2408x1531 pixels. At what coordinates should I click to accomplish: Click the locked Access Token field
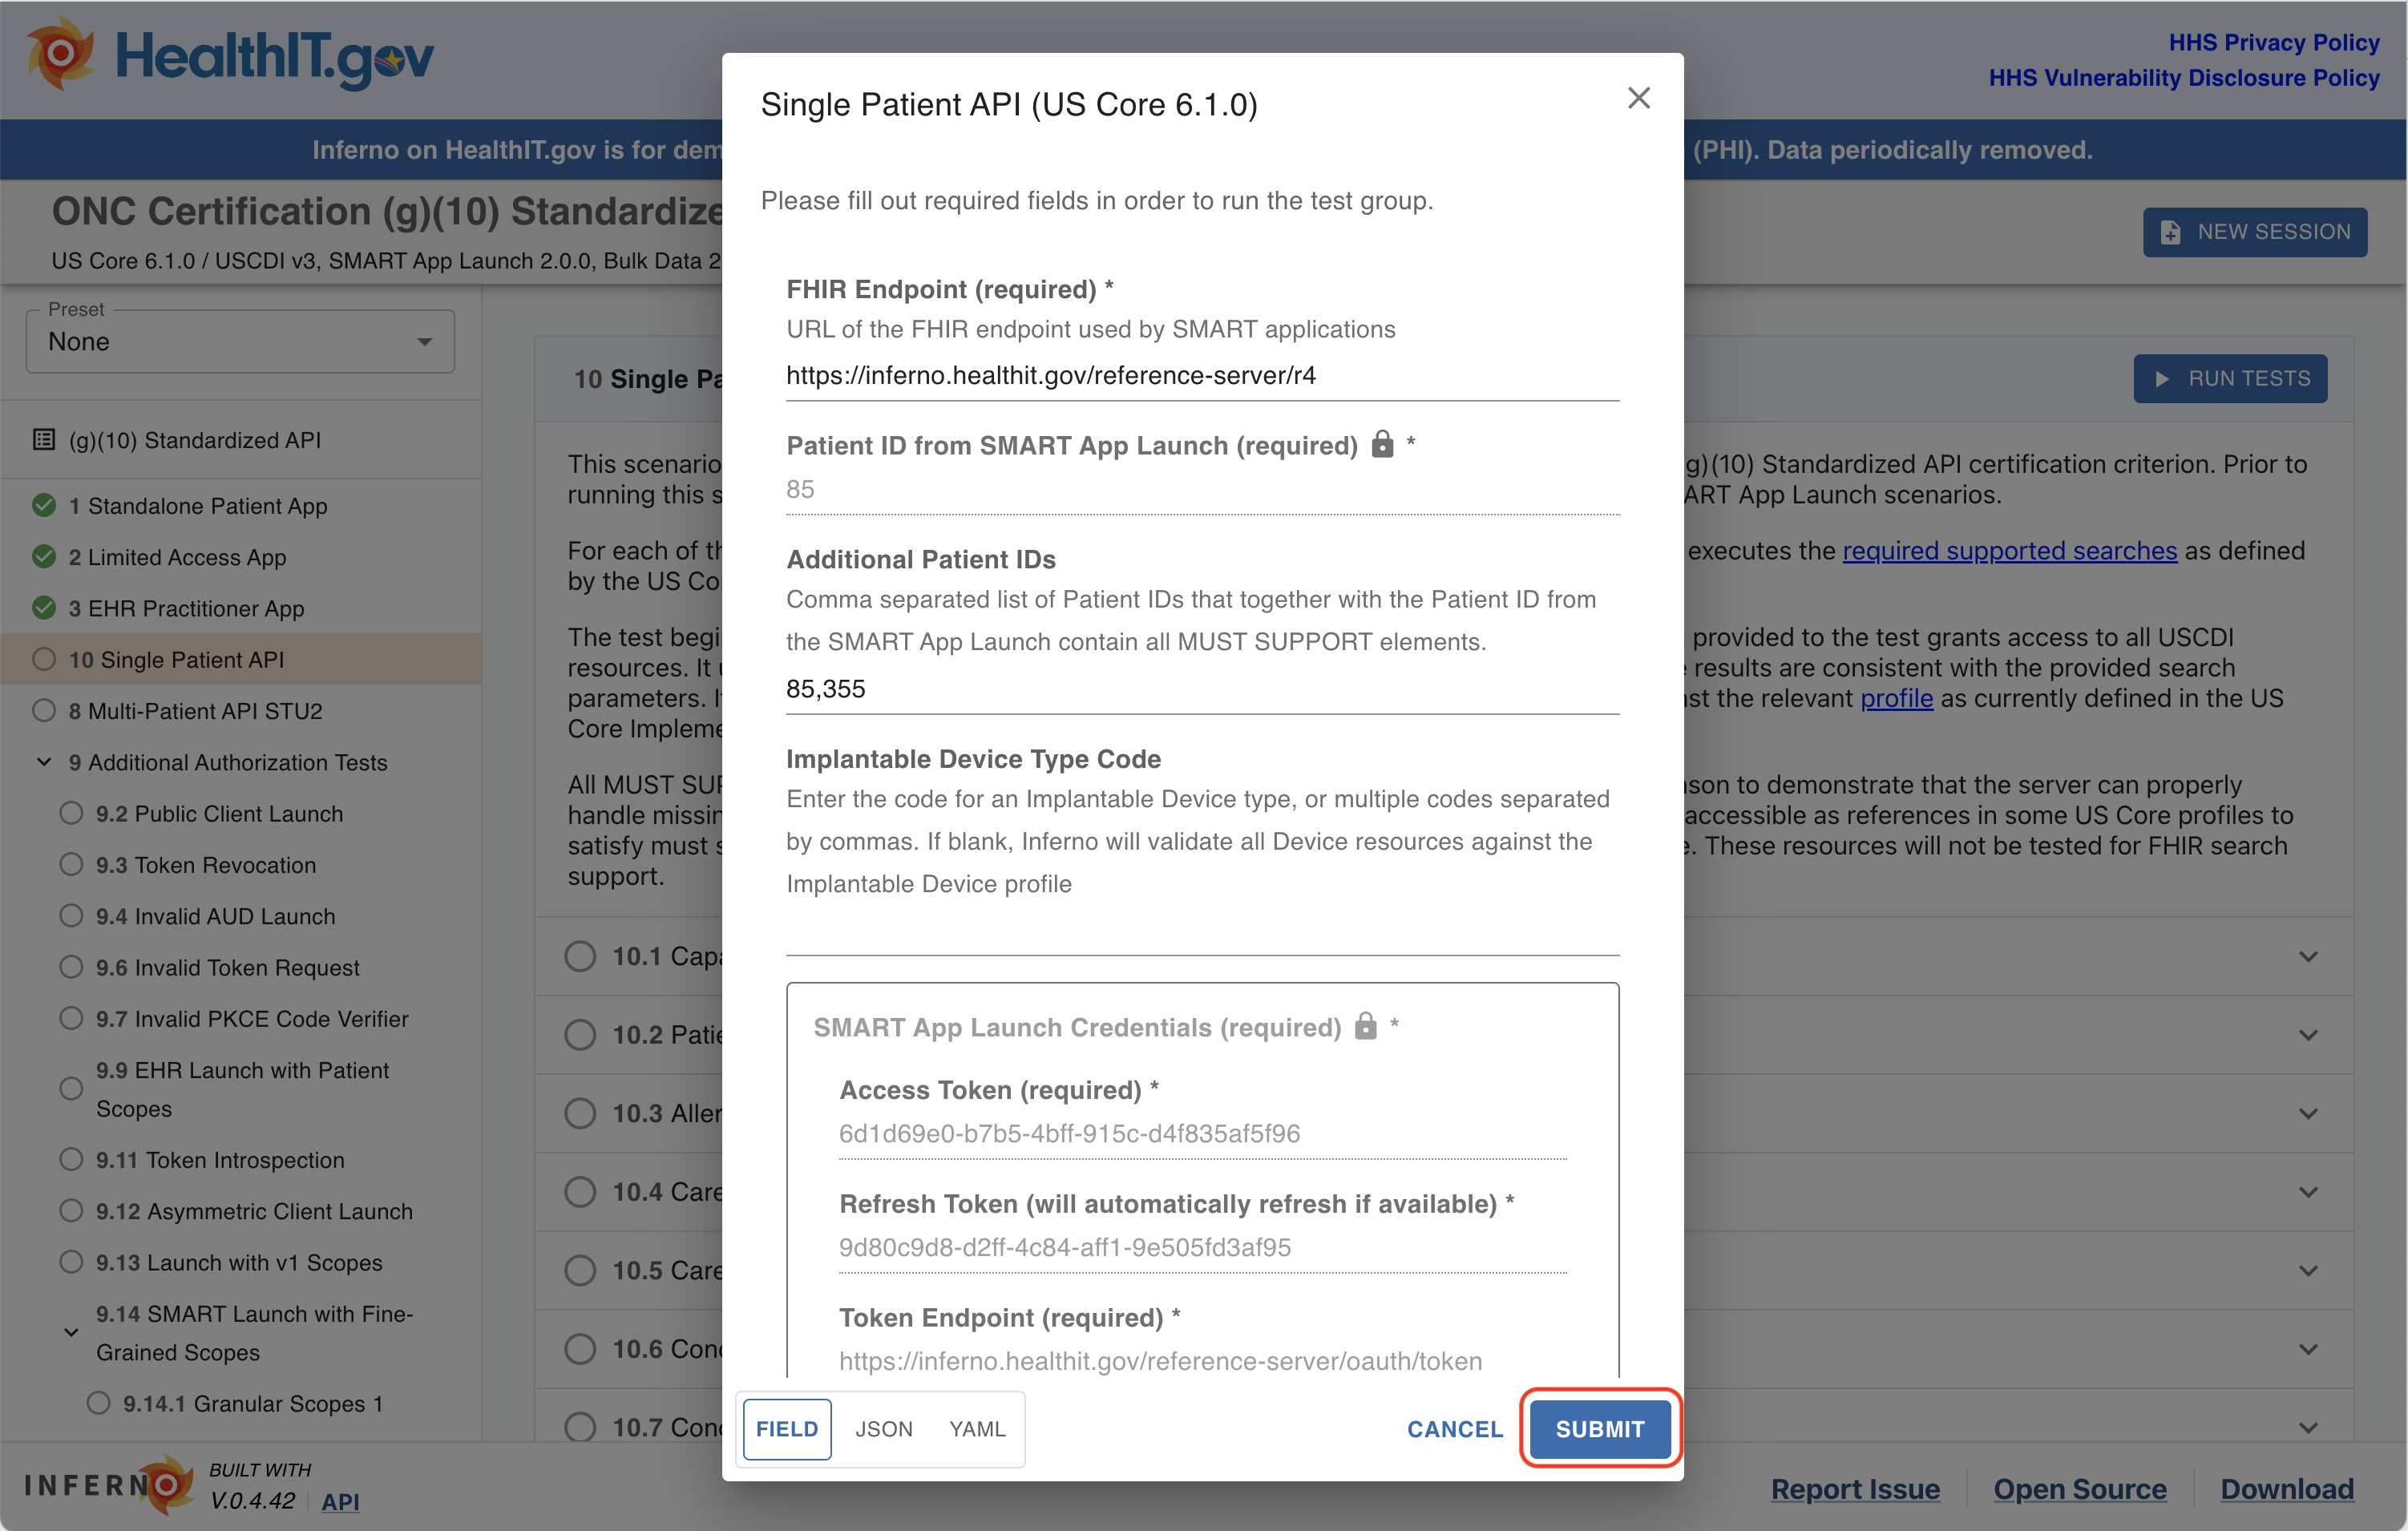[1202, 1134]
